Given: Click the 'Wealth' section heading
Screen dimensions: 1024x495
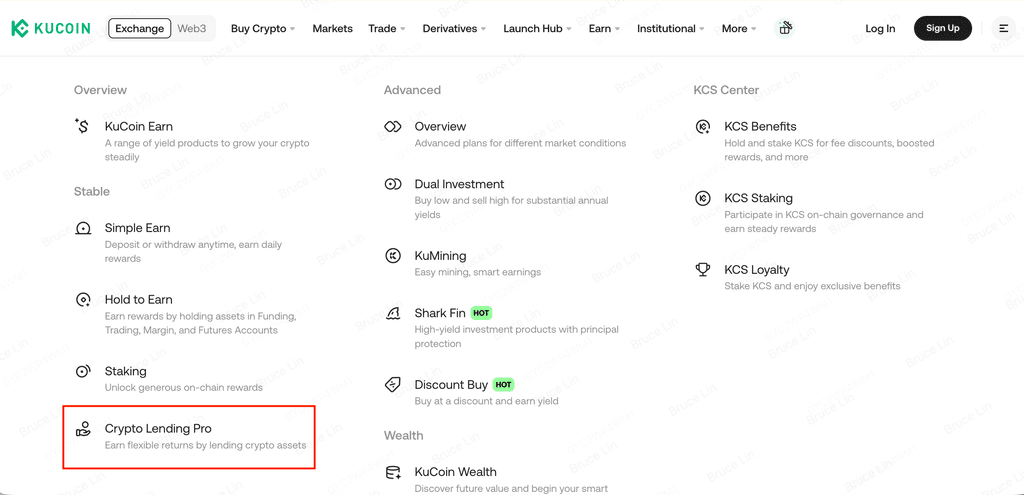Looking at the screenshot, I should pos(404,436).
